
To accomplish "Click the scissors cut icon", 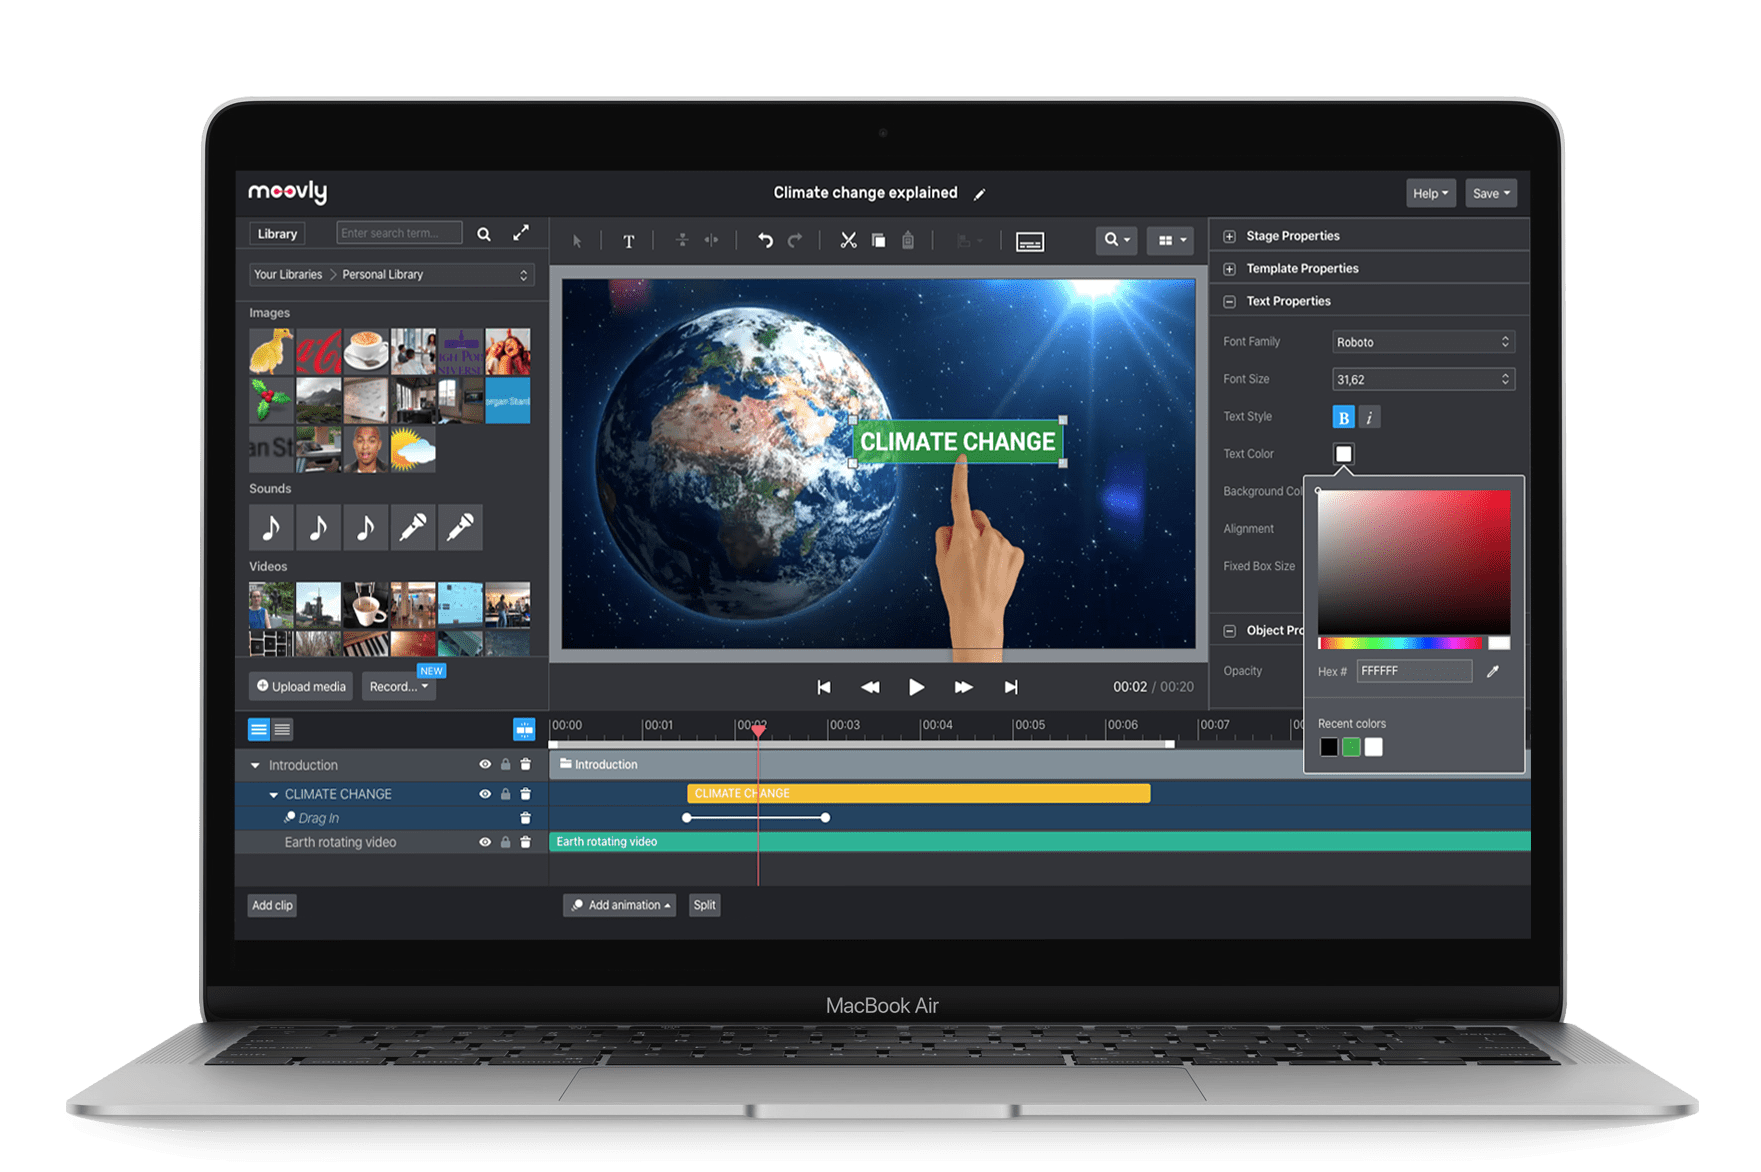I will 848,240.
